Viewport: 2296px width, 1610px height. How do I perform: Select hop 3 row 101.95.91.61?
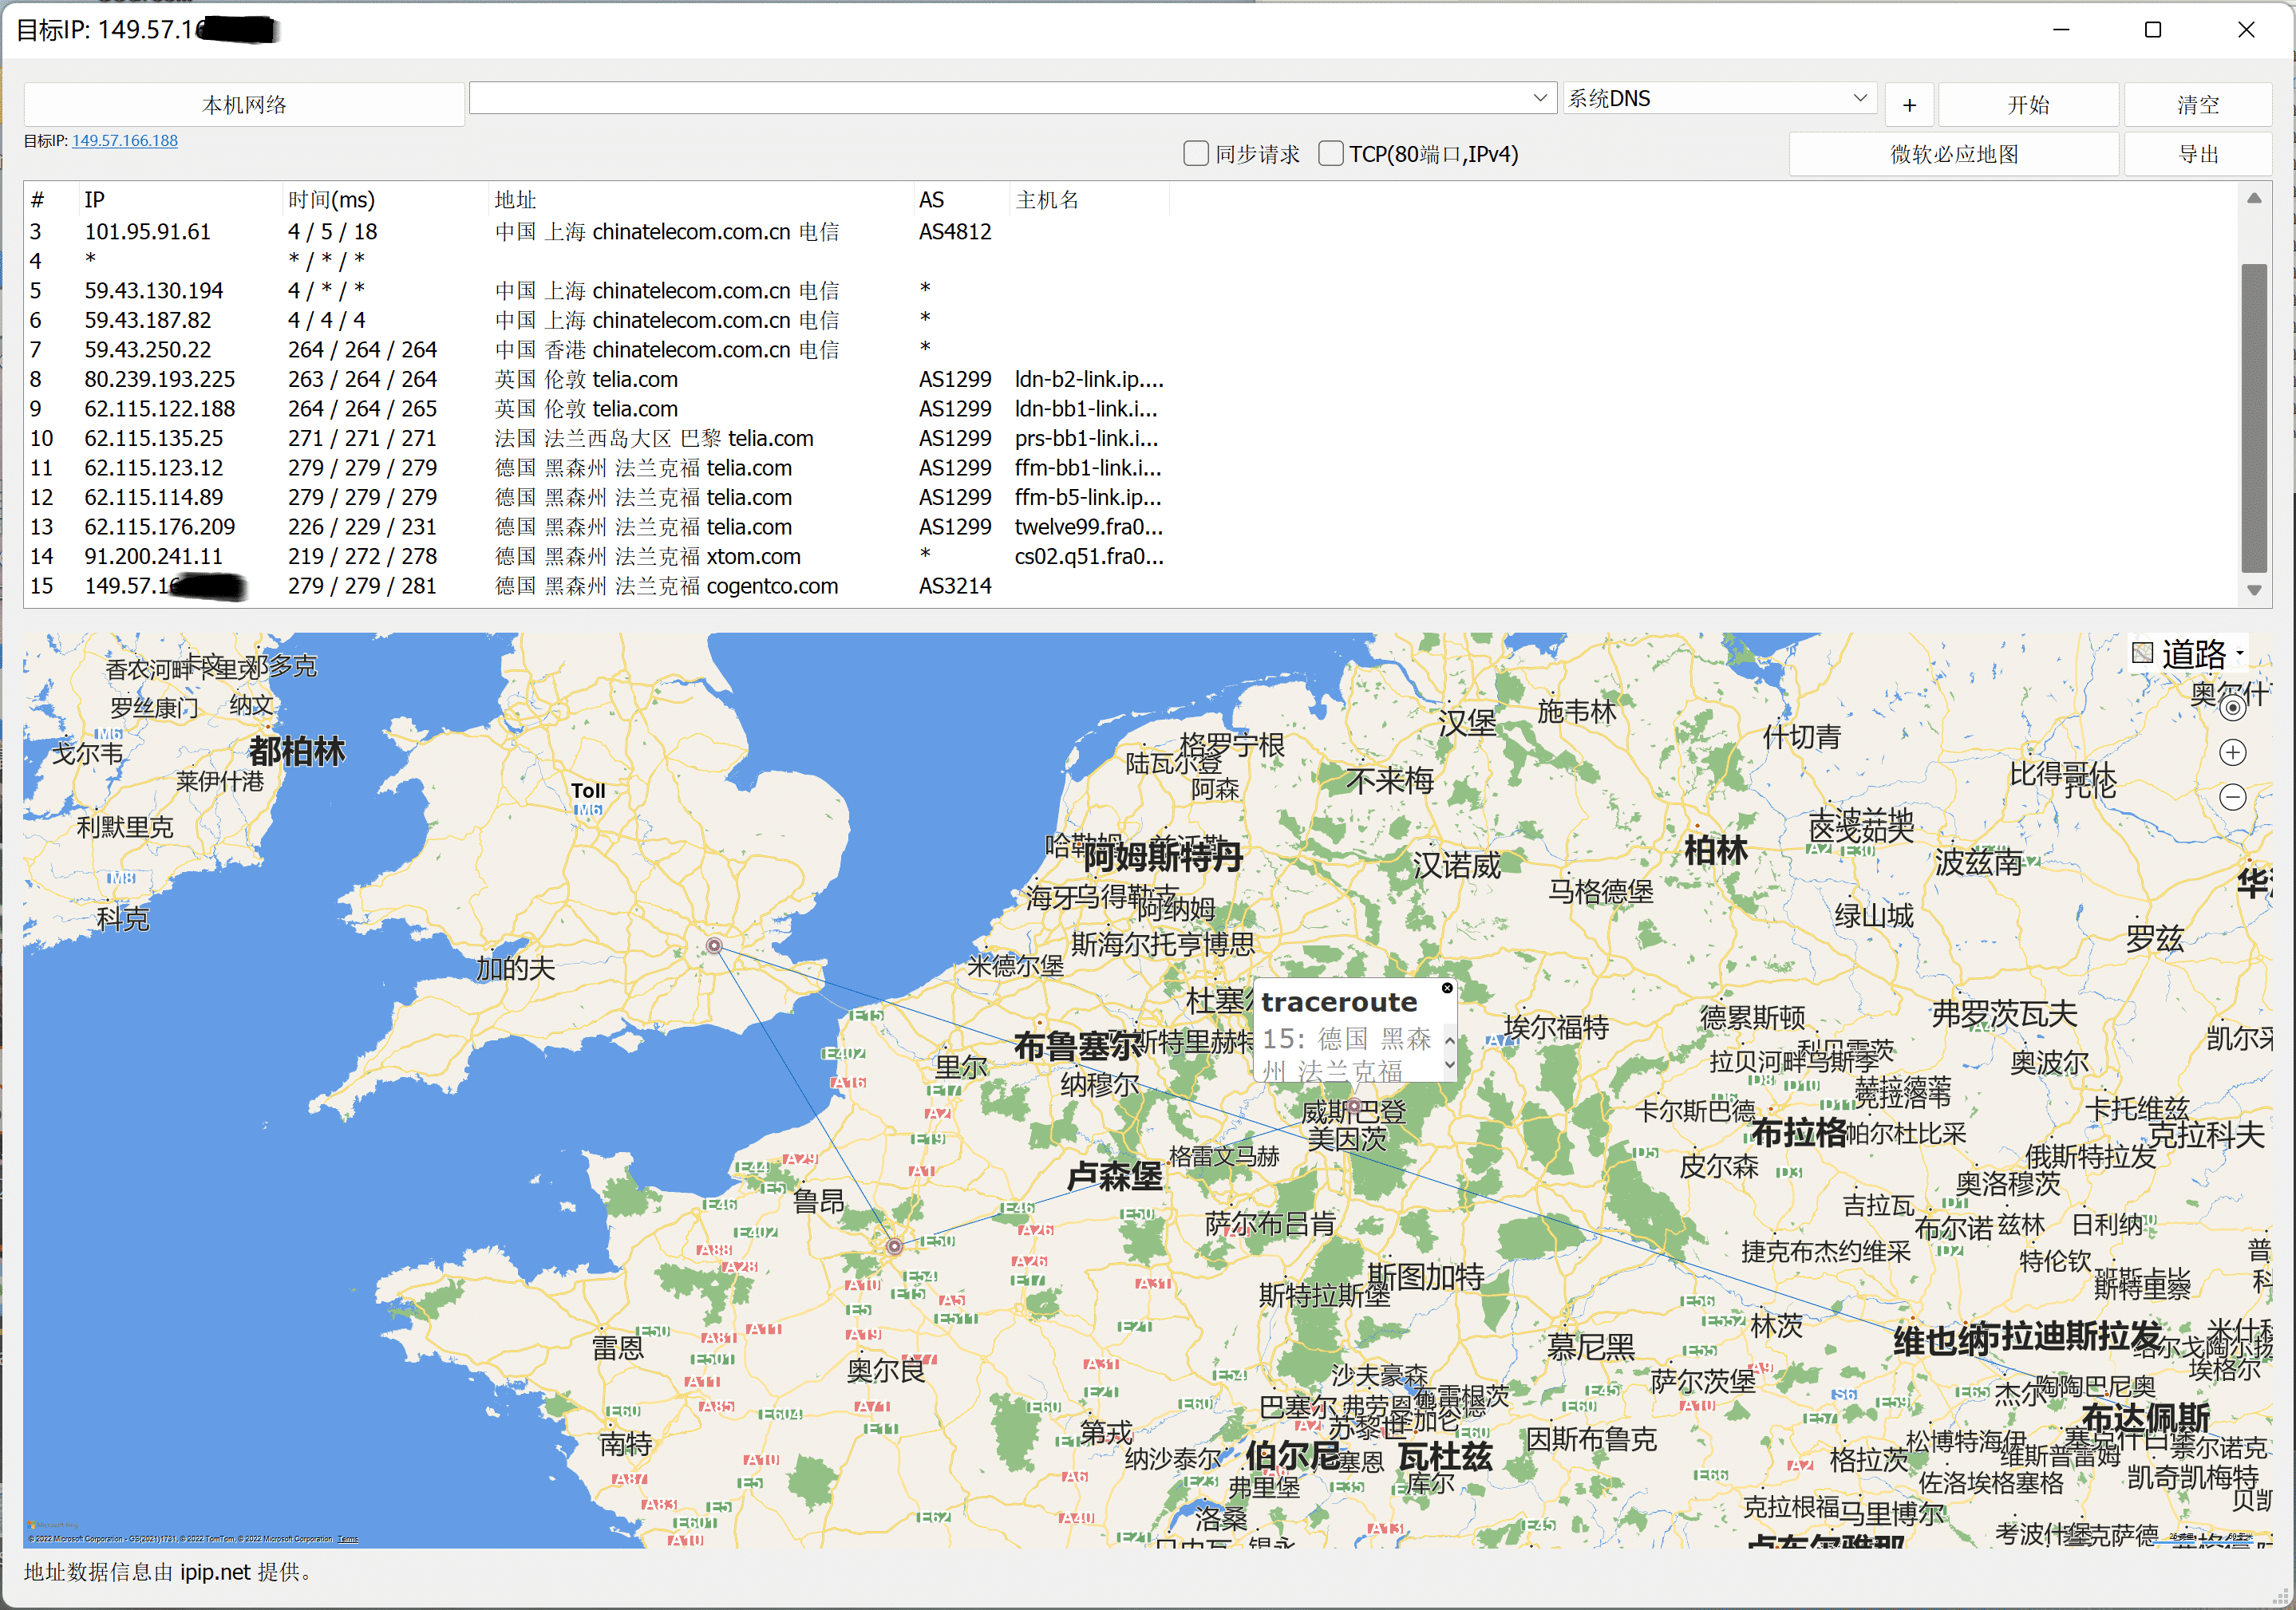[596, 231]
